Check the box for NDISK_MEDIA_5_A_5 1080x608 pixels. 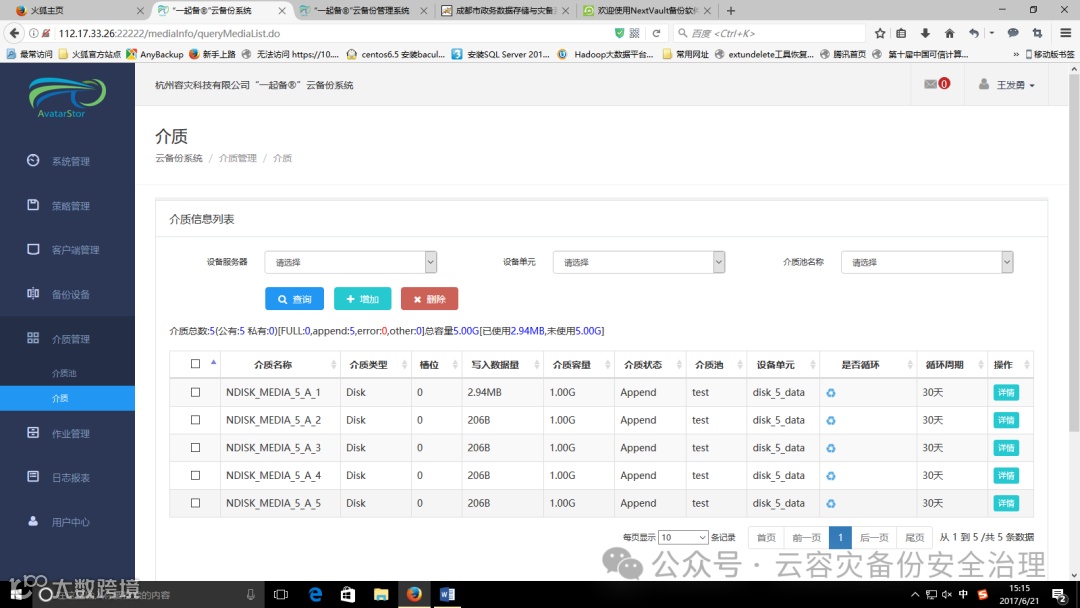pyautogui.click(x=196, y=503)
